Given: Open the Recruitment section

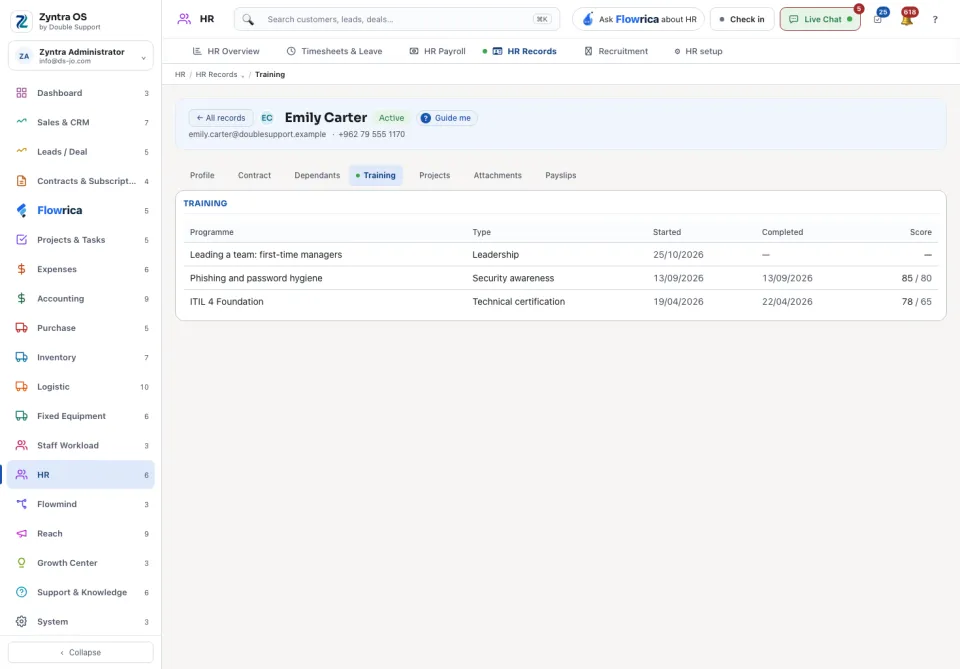Looking at the screenshot, I should 615,51.
